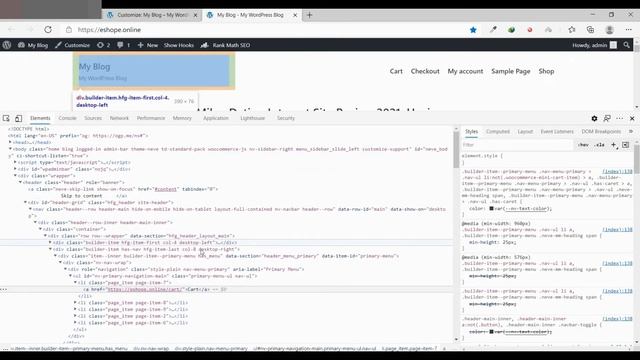Image resolution: width=640 pixels, height=360 pixels.
Task: Close the DevTools panel
Action: point(632,118)
